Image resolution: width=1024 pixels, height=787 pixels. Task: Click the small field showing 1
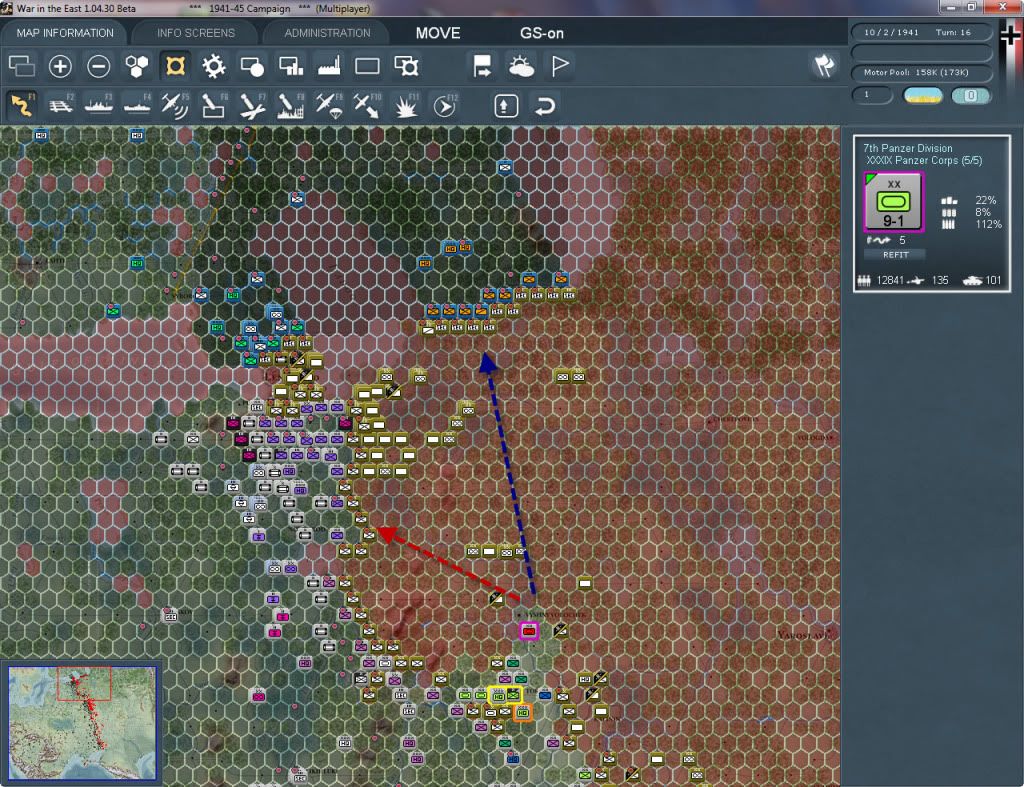tap(872, 95)
